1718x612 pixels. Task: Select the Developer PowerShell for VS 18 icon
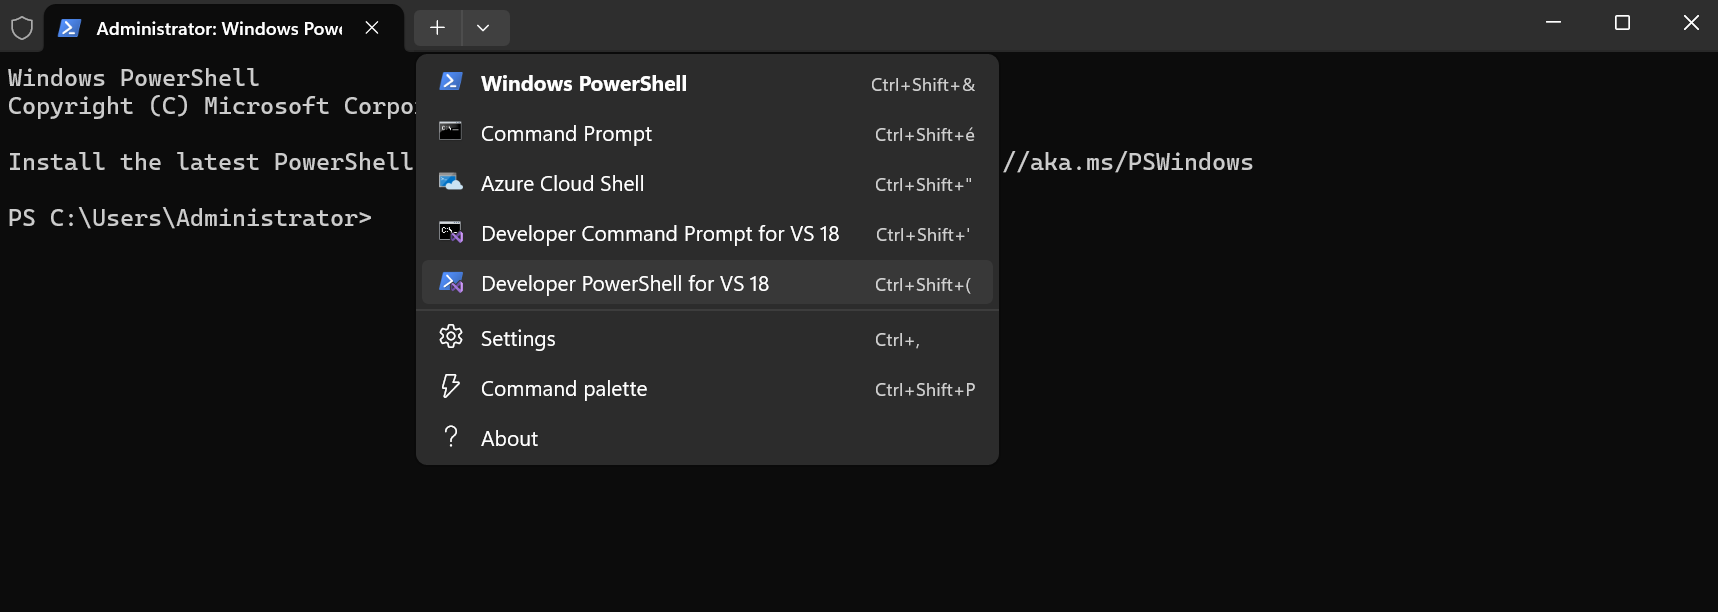coord(451,282)
